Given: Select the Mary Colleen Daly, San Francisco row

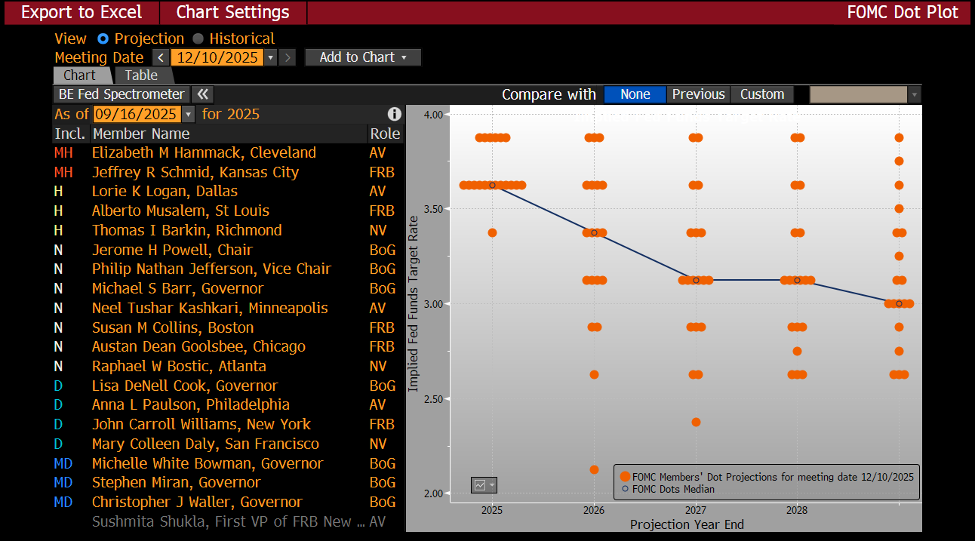Looking at the screenshot, I should tap(228, 444).
